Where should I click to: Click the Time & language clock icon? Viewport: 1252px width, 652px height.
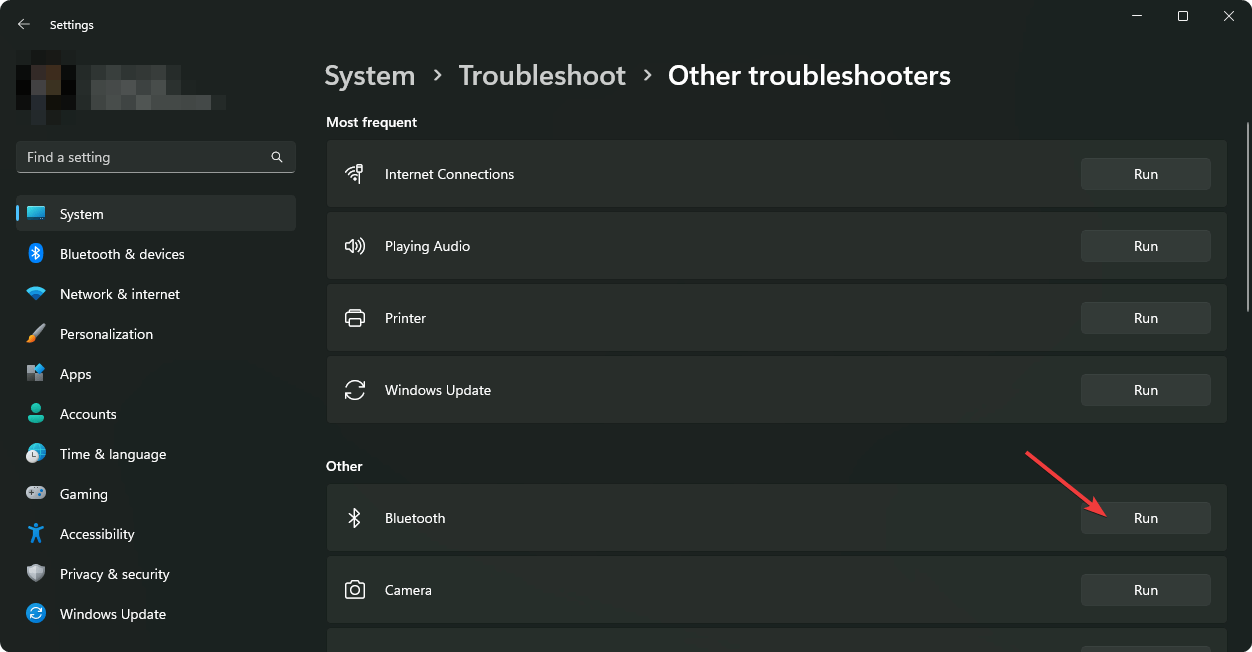click(36, 454)
